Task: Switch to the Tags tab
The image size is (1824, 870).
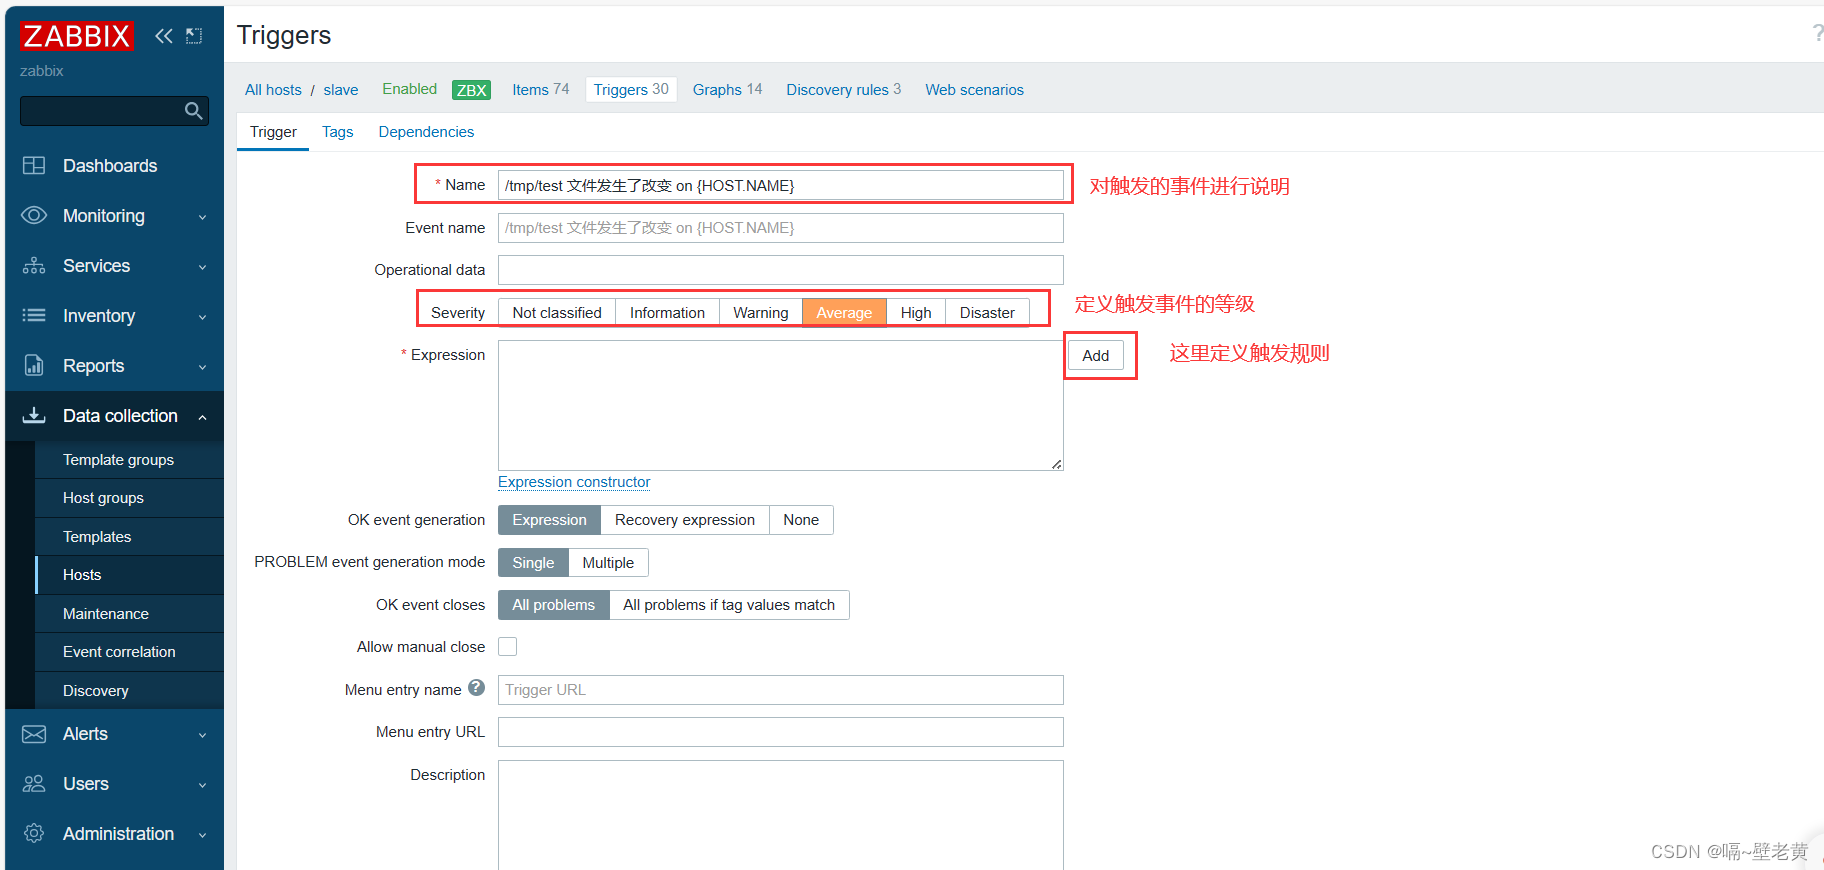Action: pyautogui.click(x=337, y=132)
